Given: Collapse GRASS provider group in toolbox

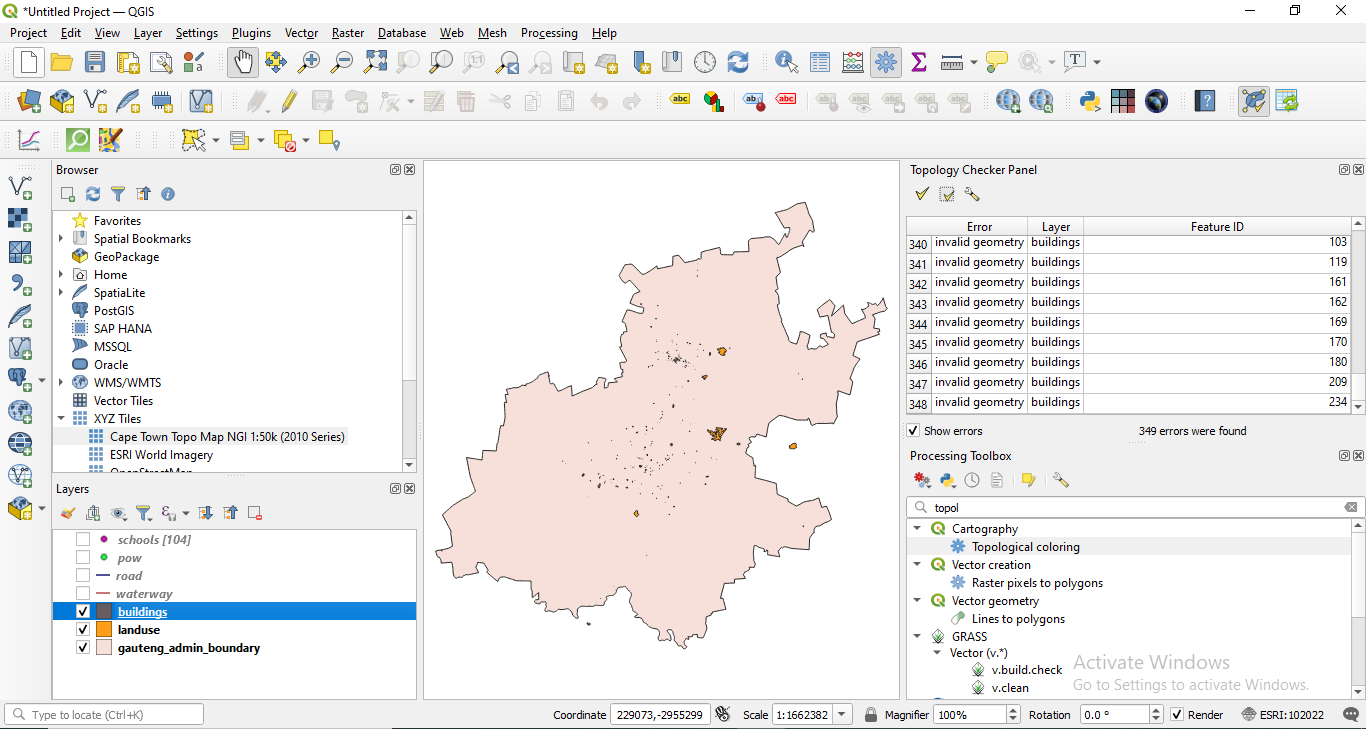Looking at the screenshot, I should tap(917, 636).
